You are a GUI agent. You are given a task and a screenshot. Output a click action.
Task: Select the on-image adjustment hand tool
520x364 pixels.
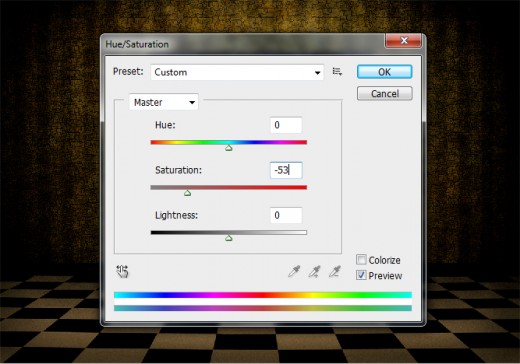122,271
